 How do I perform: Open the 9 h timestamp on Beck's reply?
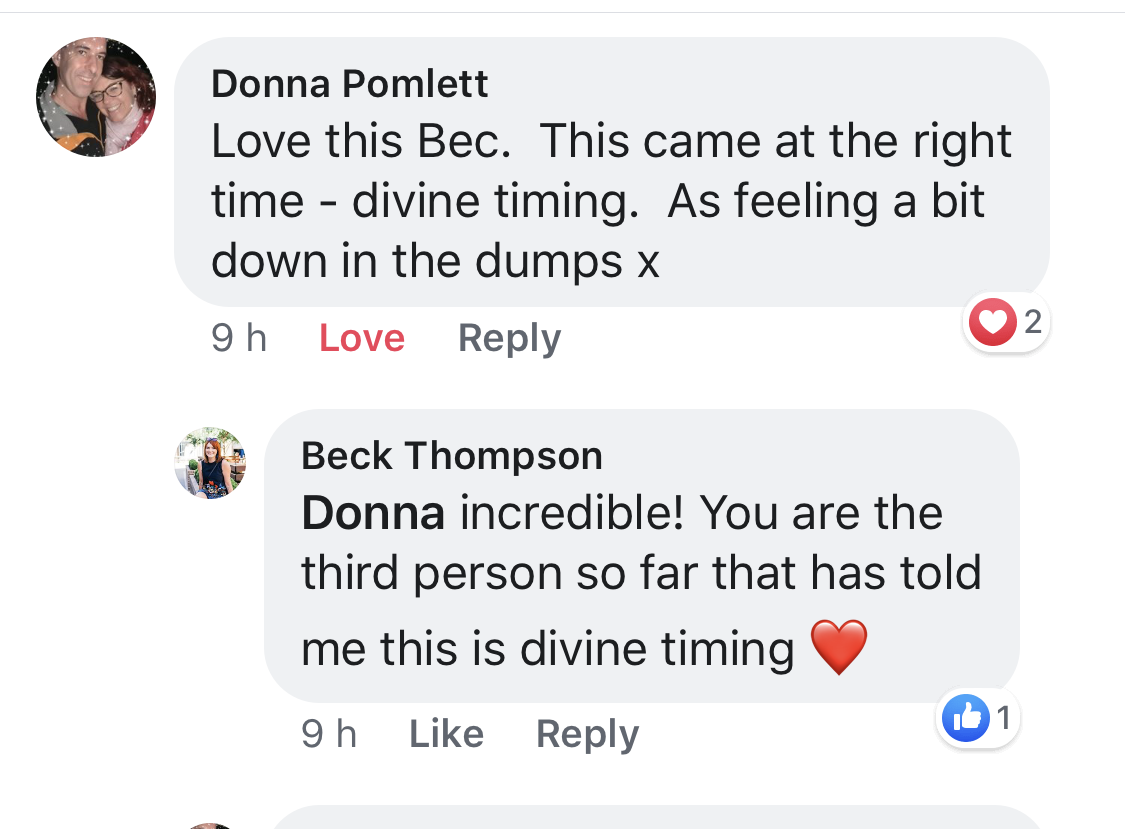(x=329, y=734)
